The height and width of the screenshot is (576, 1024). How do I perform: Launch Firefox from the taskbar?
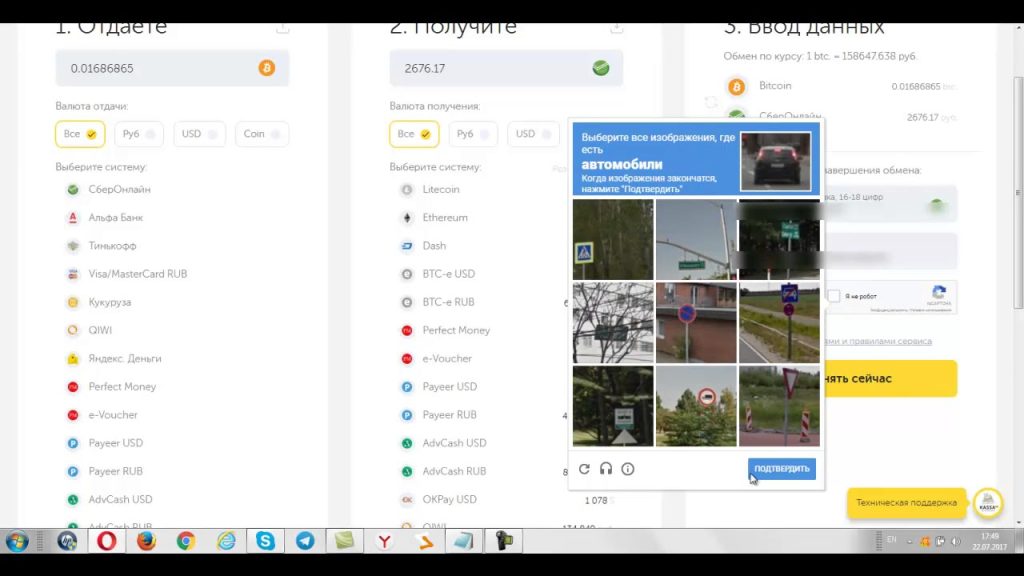point(146,541)
